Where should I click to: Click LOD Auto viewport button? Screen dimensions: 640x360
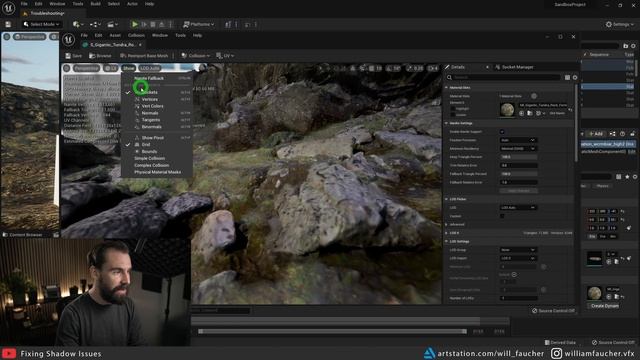(150, 68)
